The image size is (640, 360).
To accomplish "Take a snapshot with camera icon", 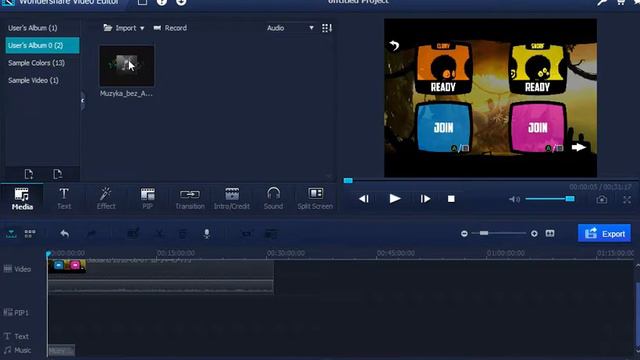I will [x=602, y=199].
